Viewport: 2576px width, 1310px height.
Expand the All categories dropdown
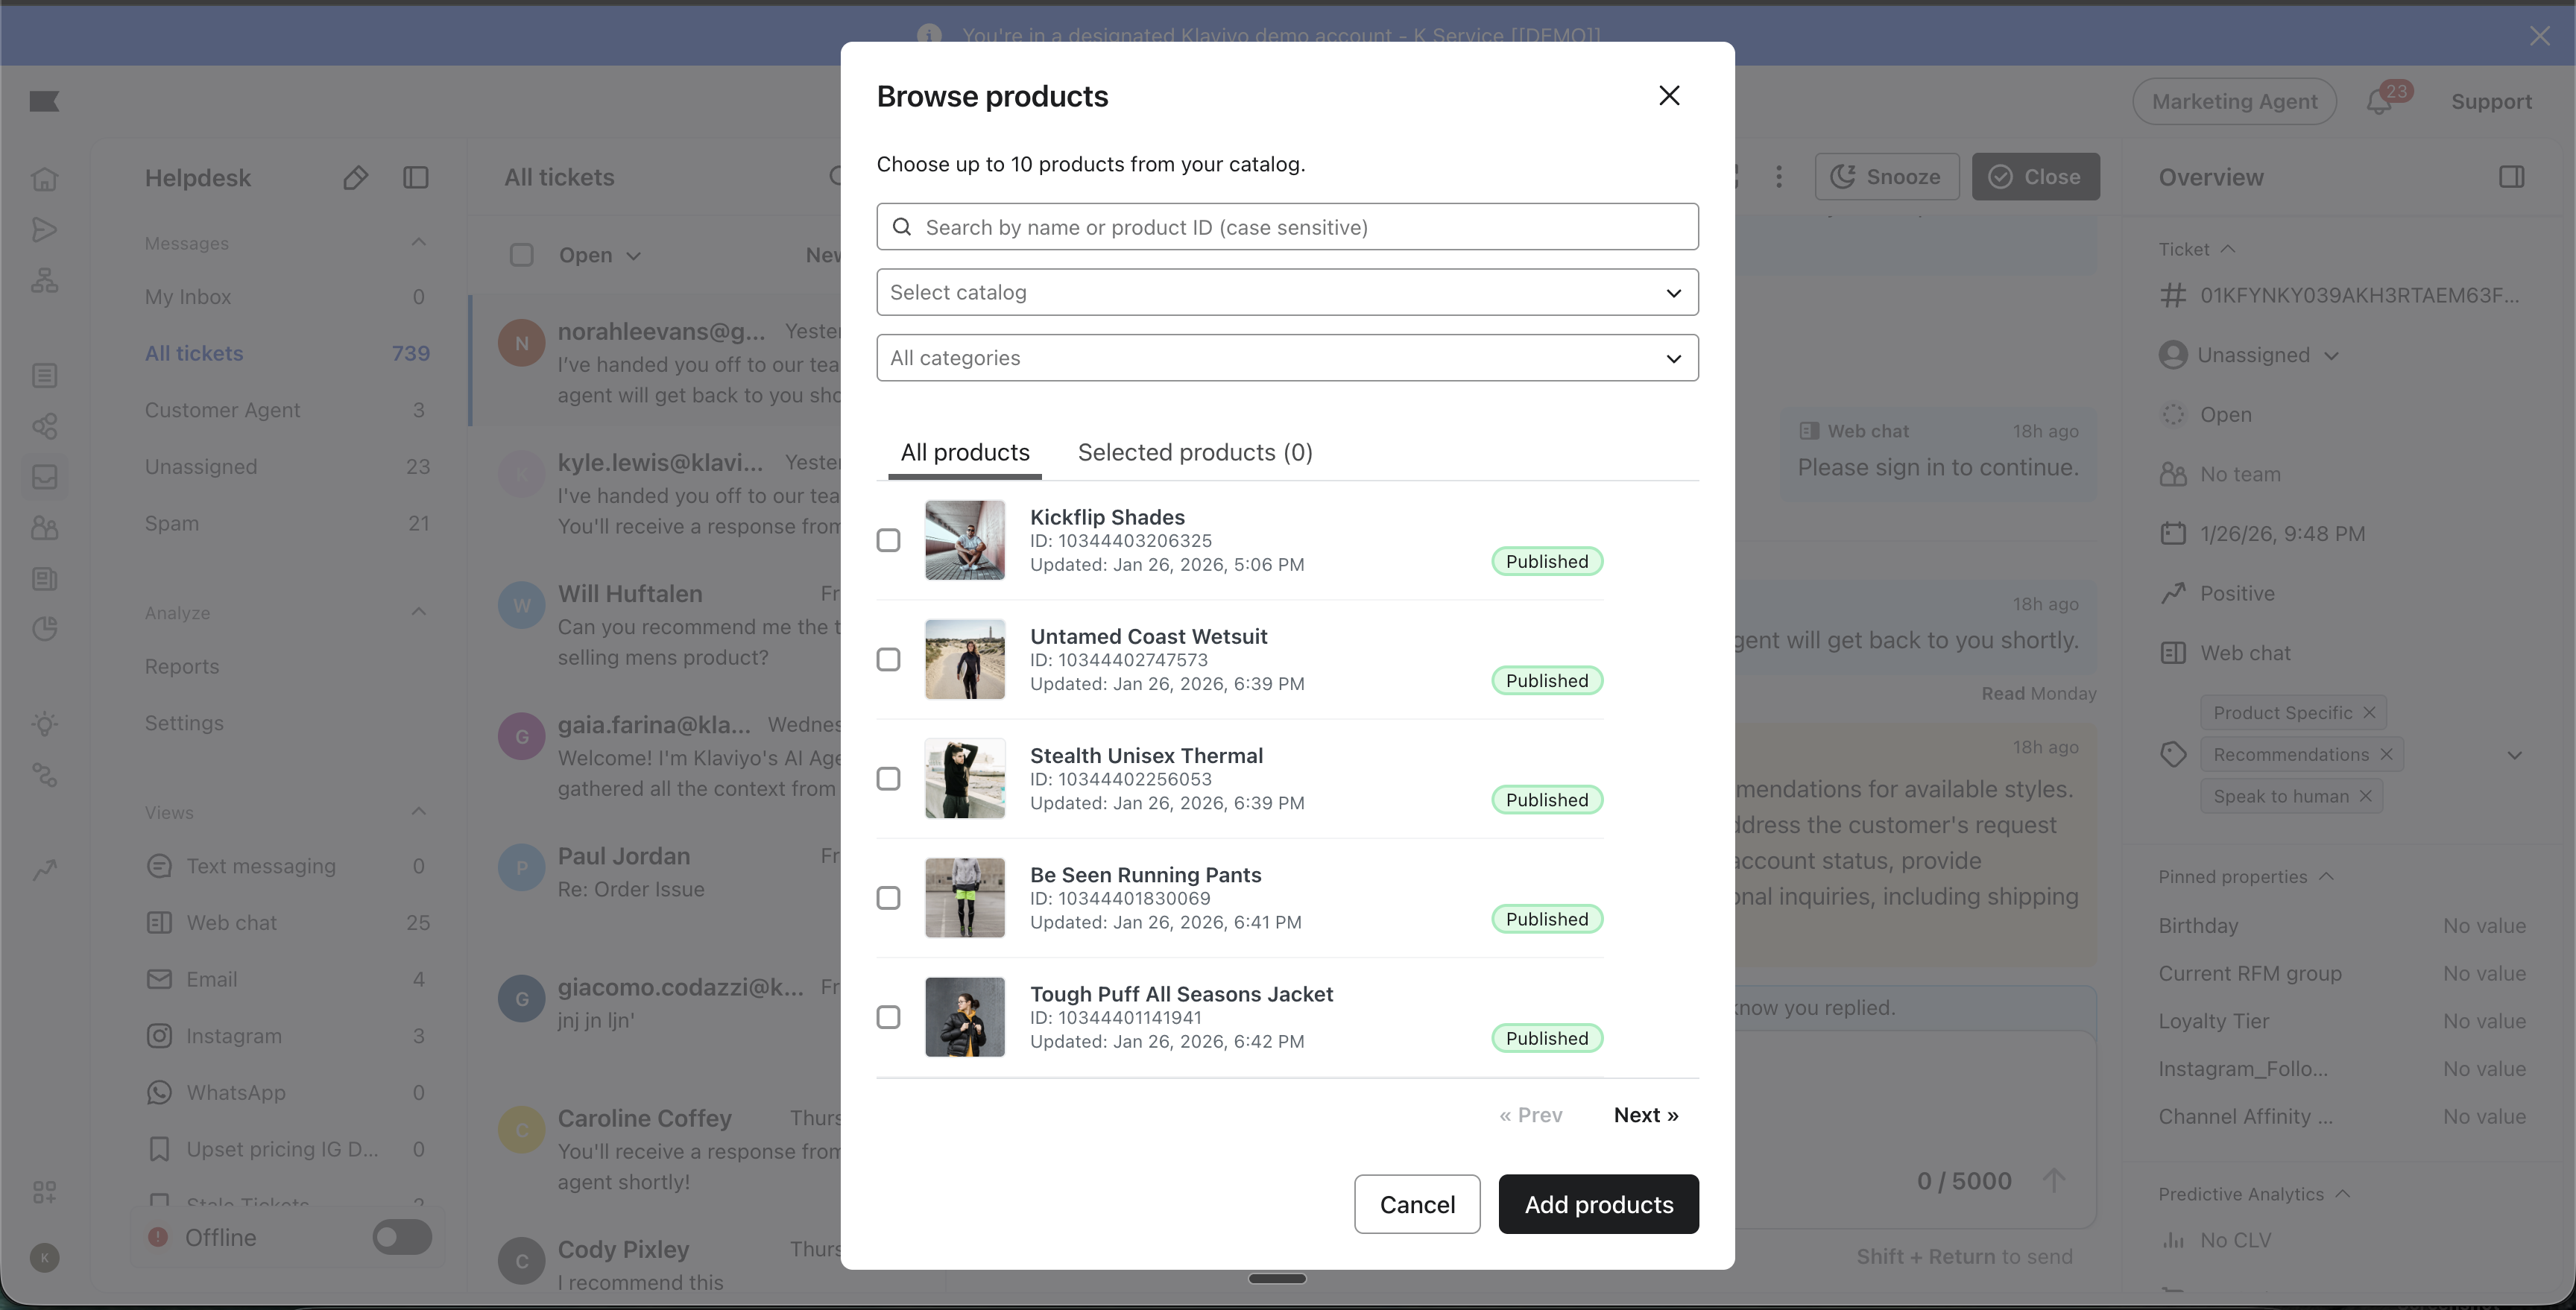click(1287, 358)
